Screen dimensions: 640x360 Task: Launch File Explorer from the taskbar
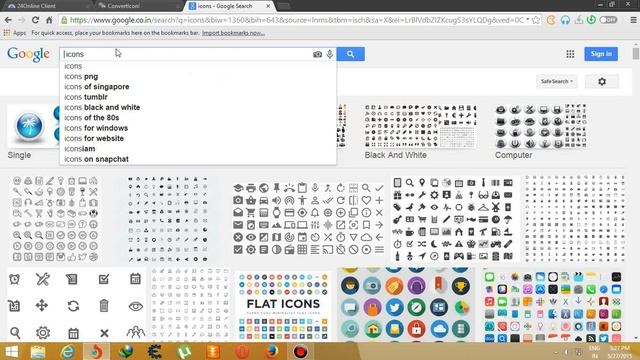pos(38,351)
